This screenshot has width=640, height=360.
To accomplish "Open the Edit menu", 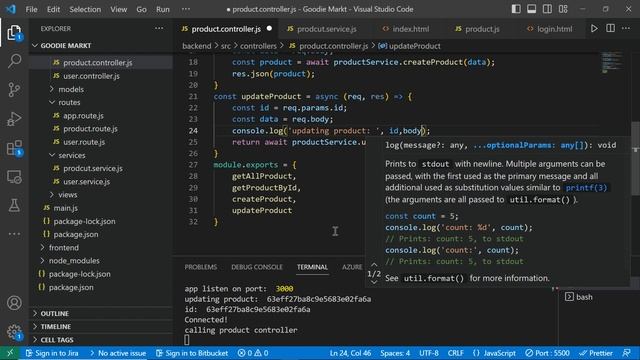I will [53, 9].
